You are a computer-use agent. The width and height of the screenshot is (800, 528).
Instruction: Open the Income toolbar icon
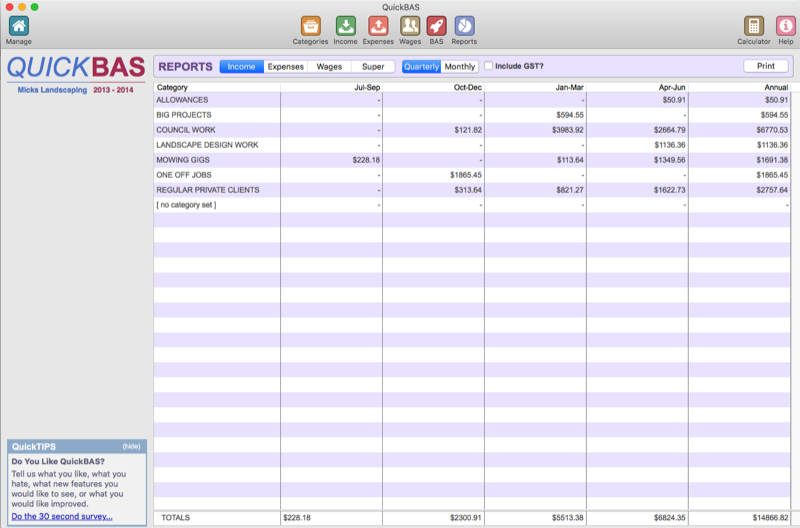click(345, 26)
